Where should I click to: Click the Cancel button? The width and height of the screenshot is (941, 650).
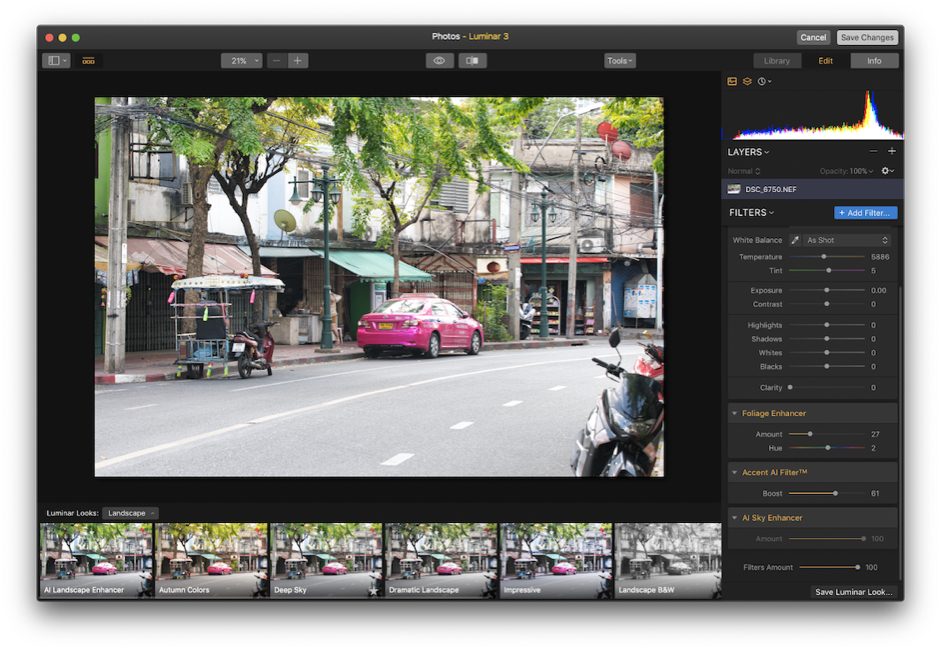coord(813,37)
